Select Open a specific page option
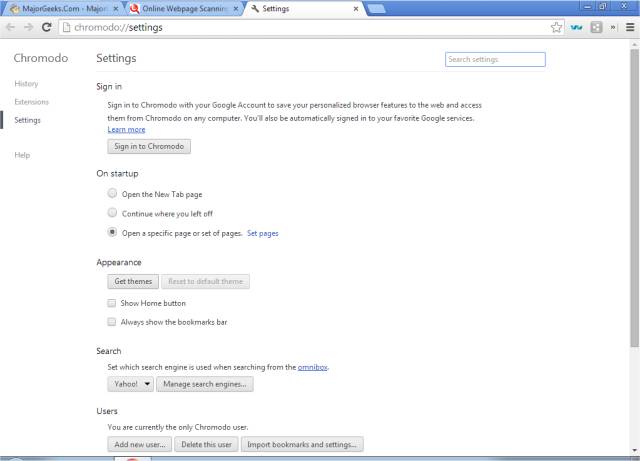Screen dimensions: 640x461 (x=112, y=232)
